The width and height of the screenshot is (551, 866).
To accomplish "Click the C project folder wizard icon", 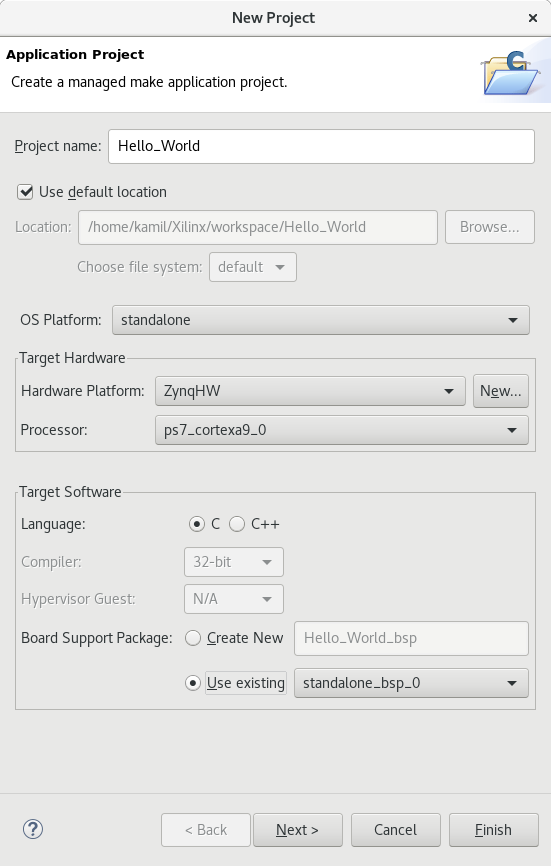I will pyautogui.click(x=511, y=74).
